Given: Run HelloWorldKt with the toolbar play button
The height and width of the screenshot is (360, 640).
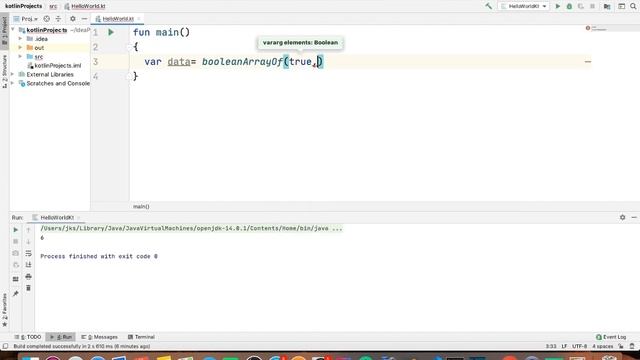Looking at the screenshot, I should click(558, 6).
